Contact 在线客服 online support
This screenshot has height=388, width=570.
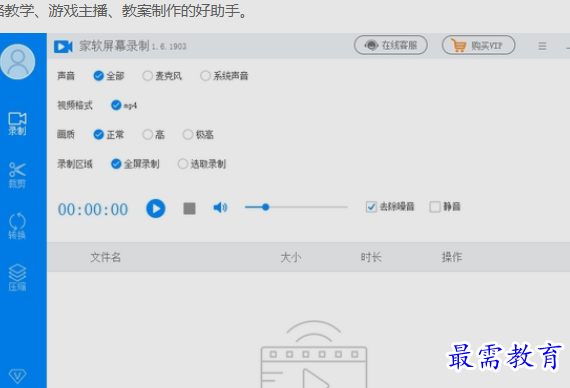tap(390, 45)
